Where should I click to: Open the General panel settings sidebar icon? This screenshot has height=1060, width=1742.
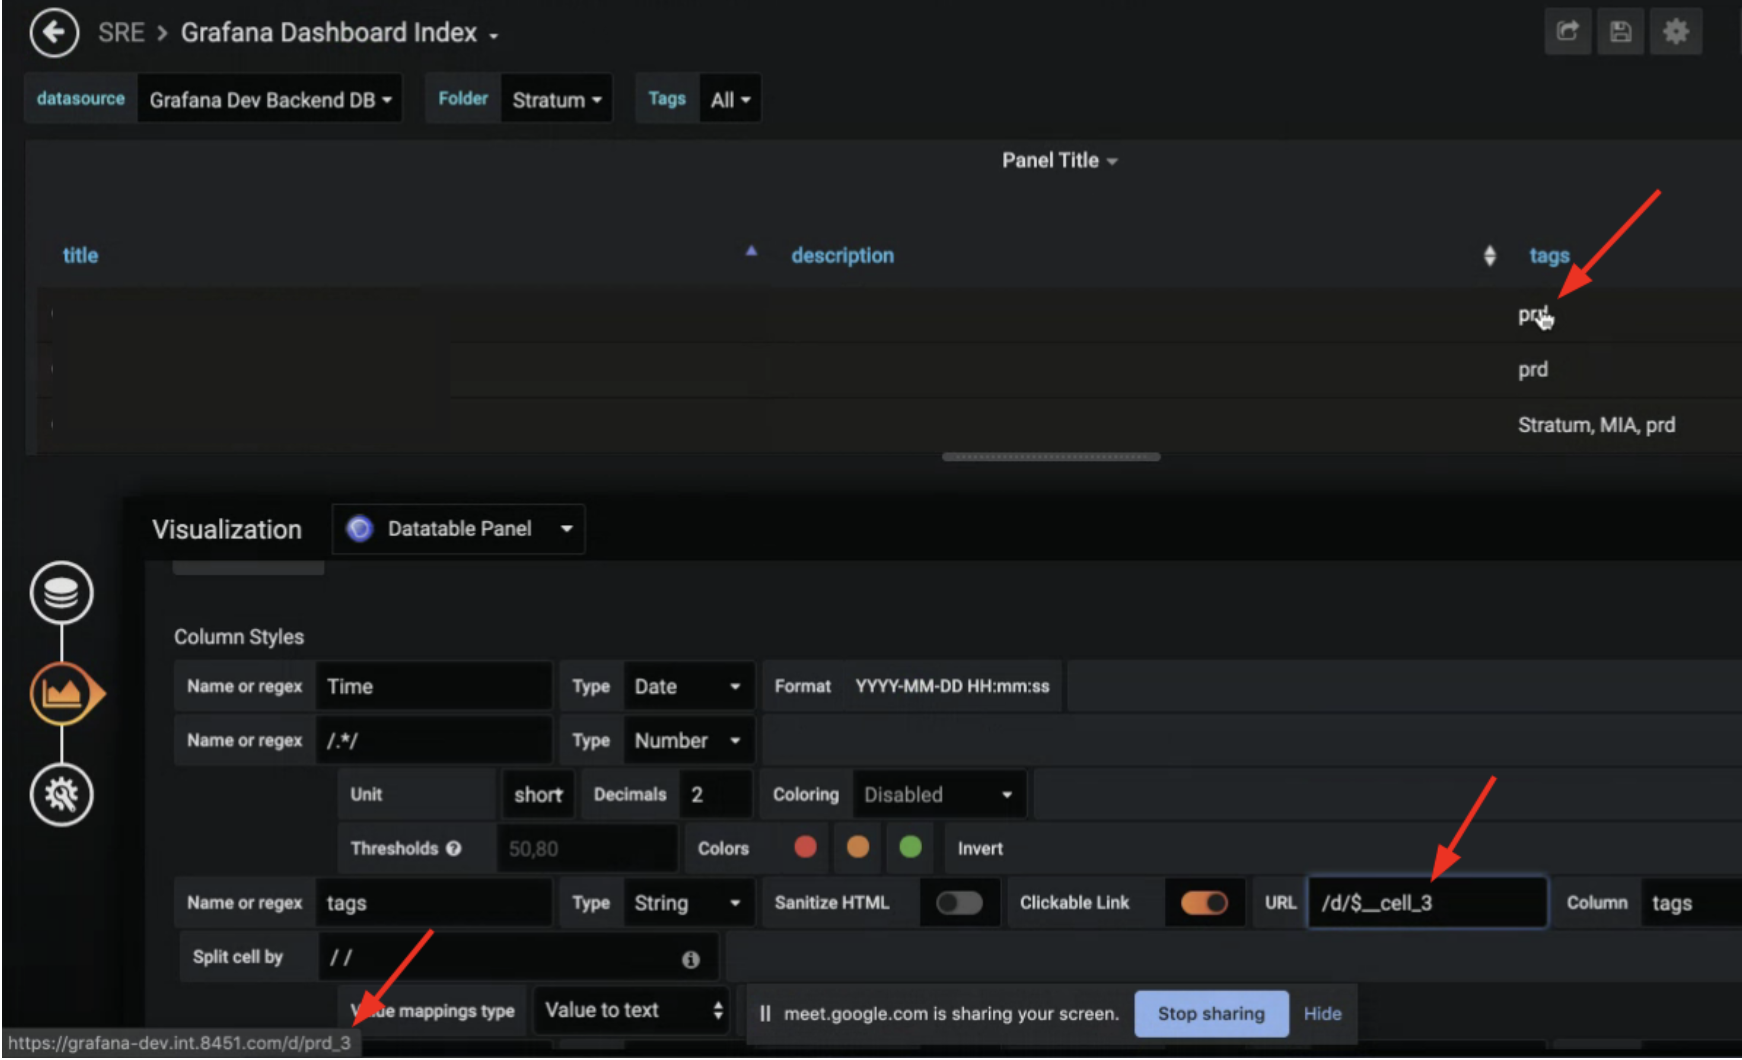coord(62,795)
